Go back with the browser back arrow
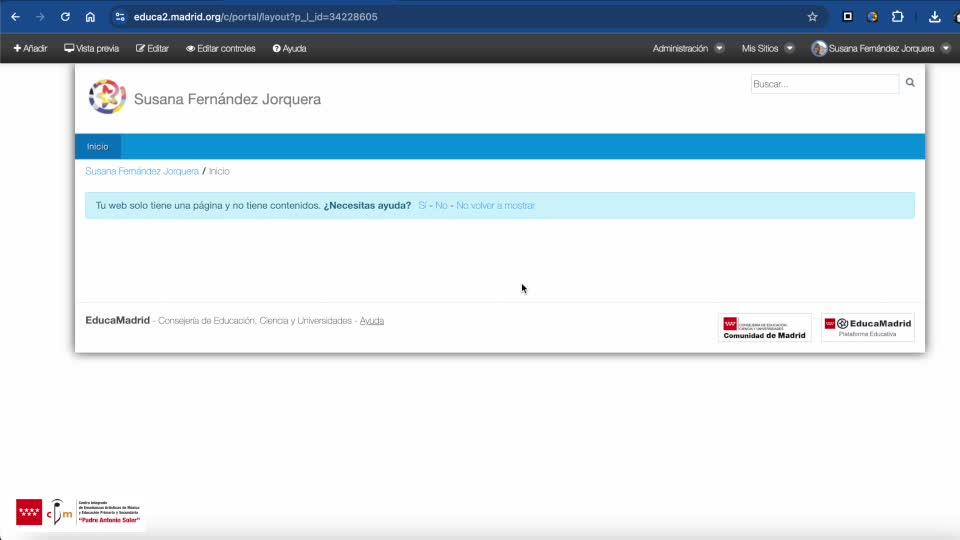 (x=15, y=17)
